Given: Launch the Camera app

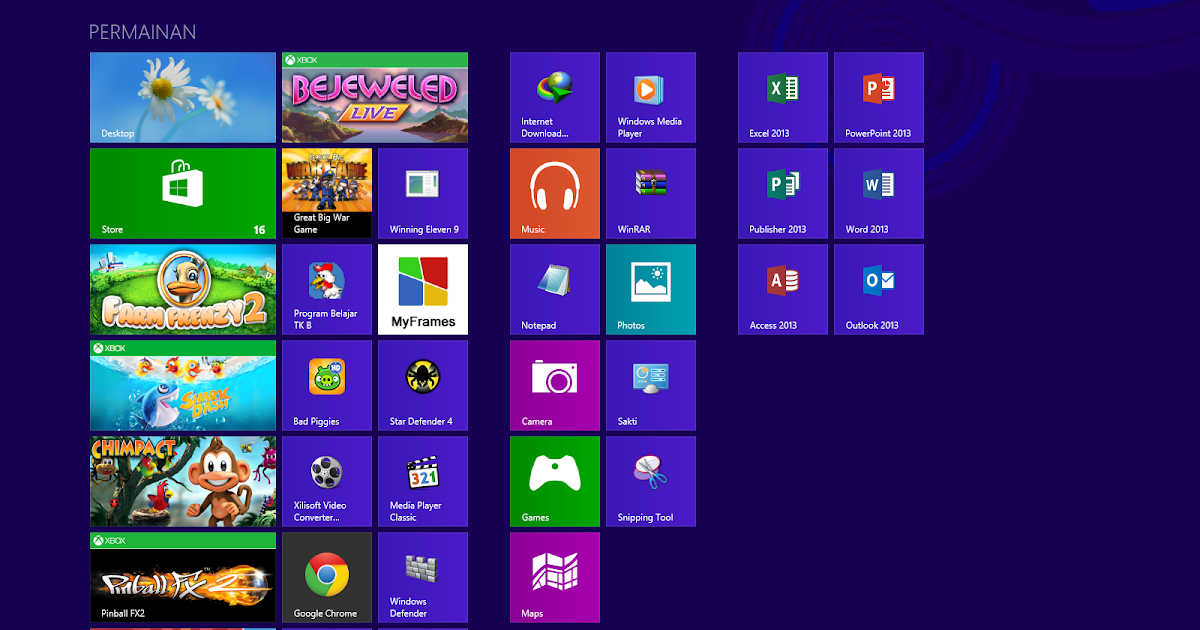Looking at the screenshot, I should 555,385.
